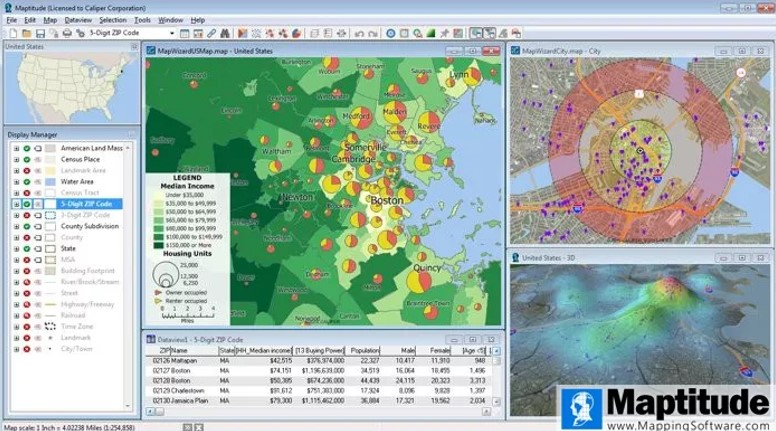This screenshot has width=776, height=431.
Task: Click the Maptitude application icon in title bar
Action: pyautogui.click(x=7, y=8)
